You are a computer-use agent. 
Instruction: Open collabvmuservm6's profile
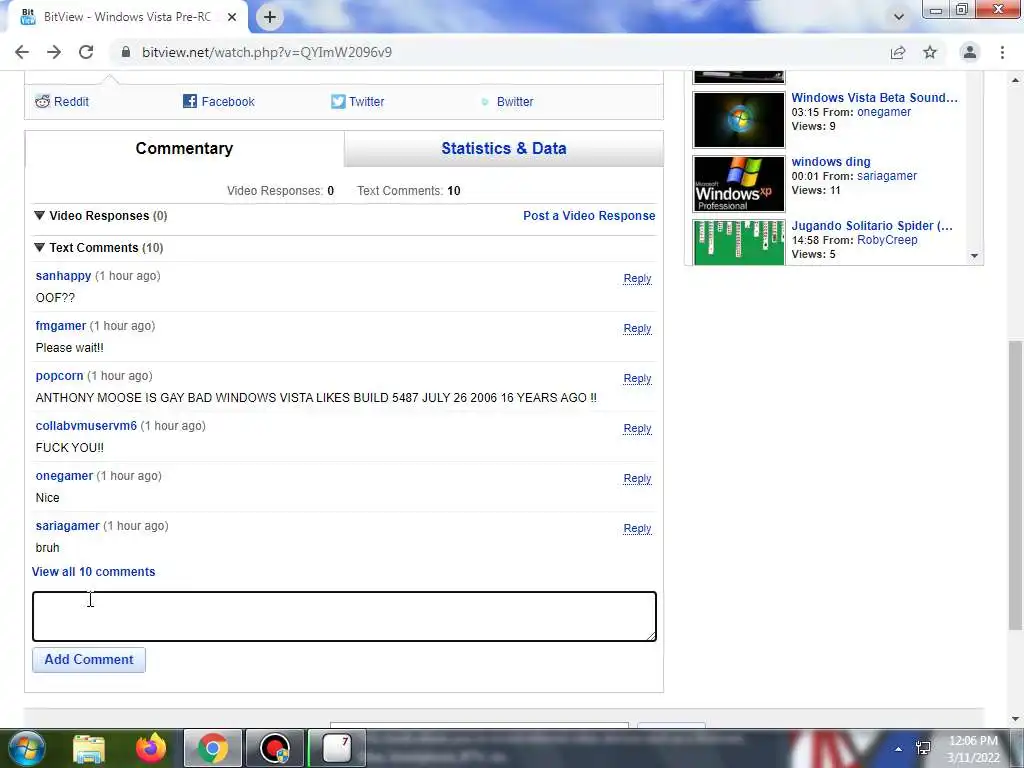coord(86,426)
